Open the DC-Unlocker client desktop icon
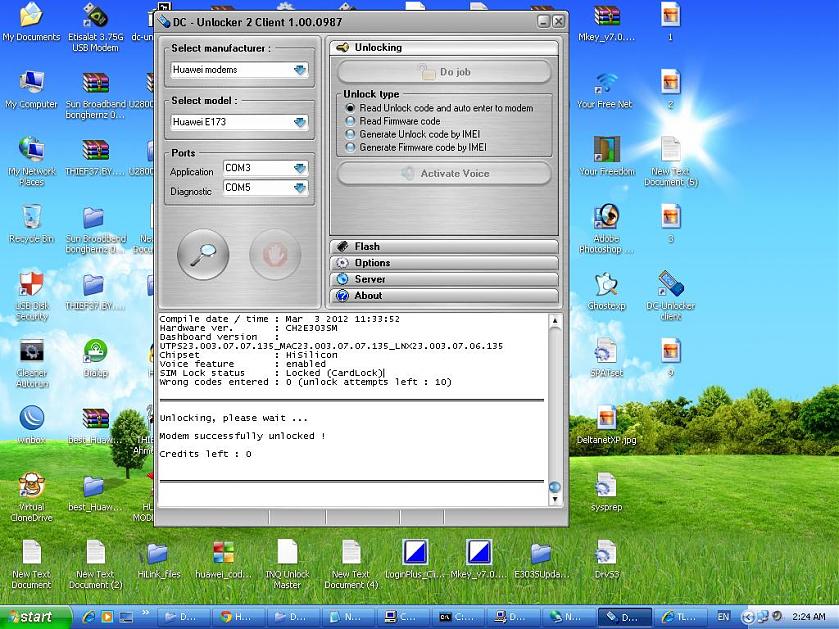 670,286
